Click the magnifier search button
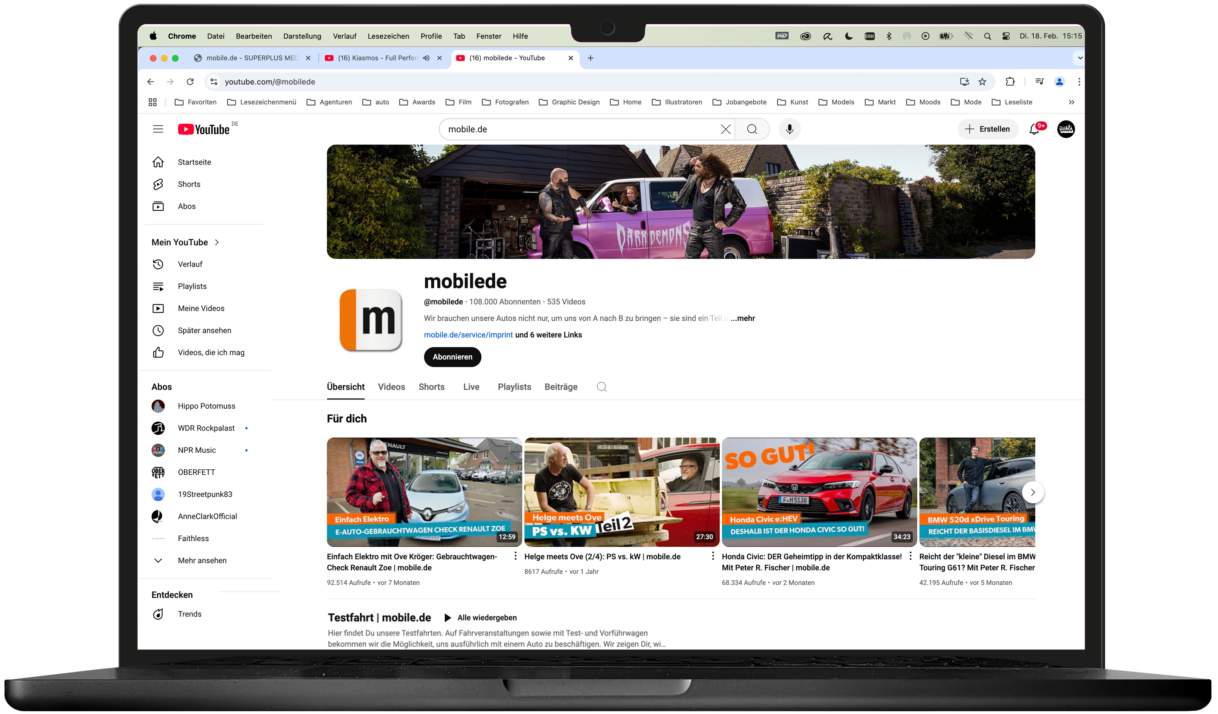Viewport: 1218px width, 714px height. coord(752,129)
